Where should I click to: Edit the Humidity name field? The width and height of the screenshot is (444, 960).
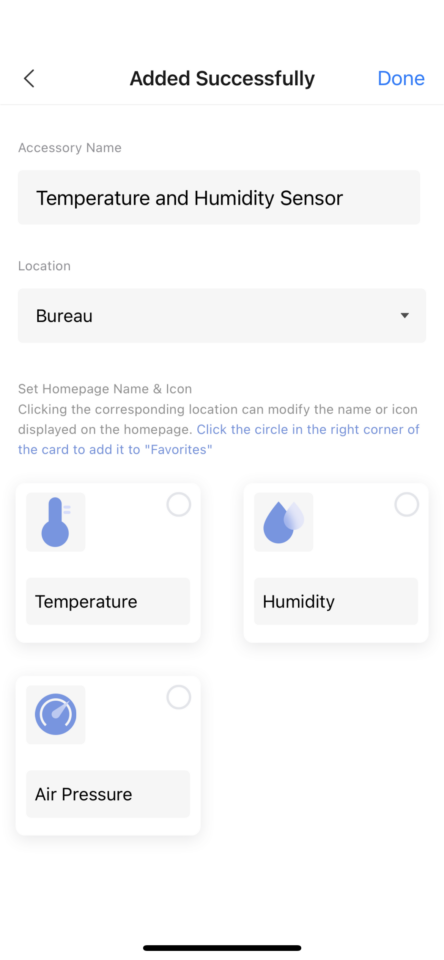[336, 601]
